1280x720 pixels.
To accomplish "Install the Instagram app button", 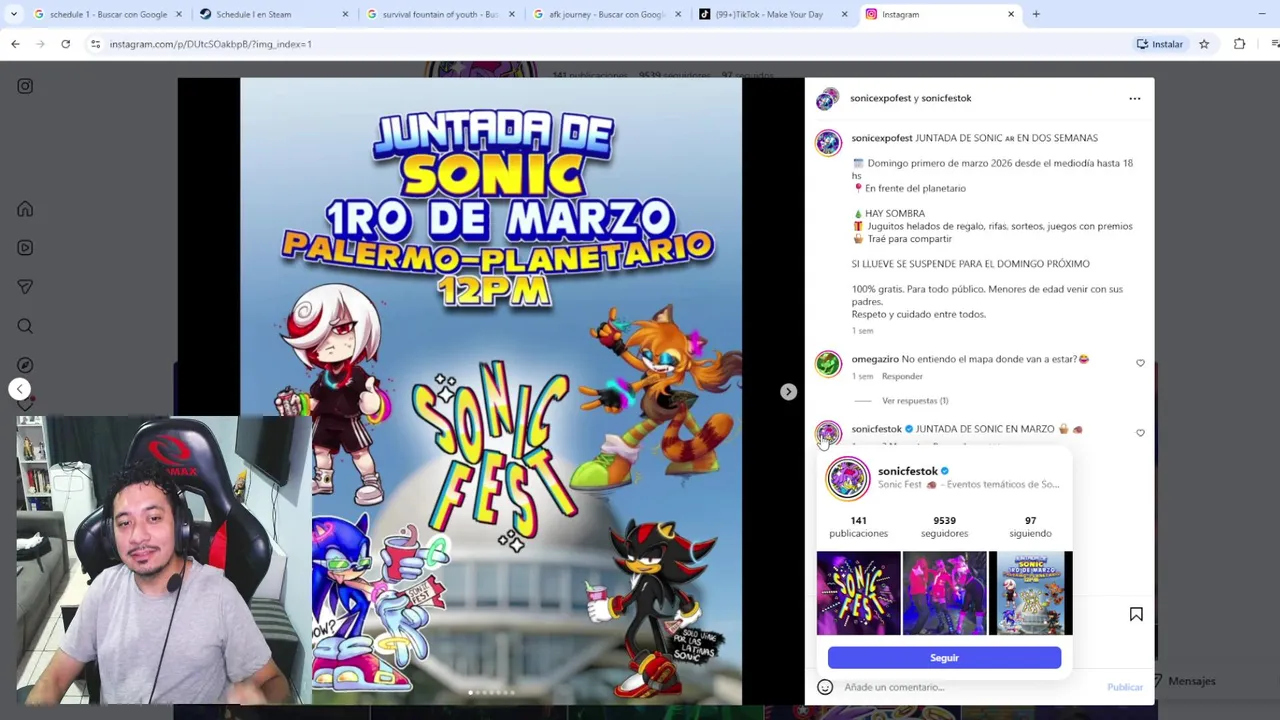I will tap(1160, 44).
